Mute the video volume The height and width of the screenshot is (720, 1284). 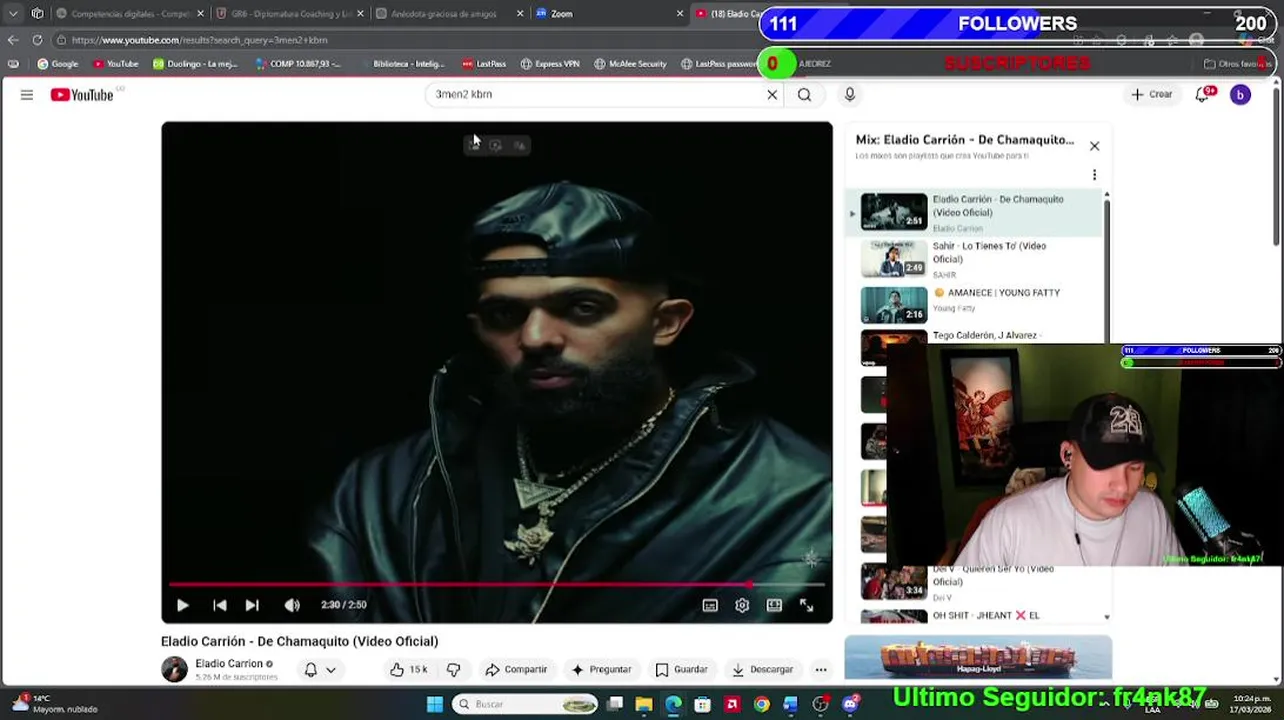tap(292, 605)
